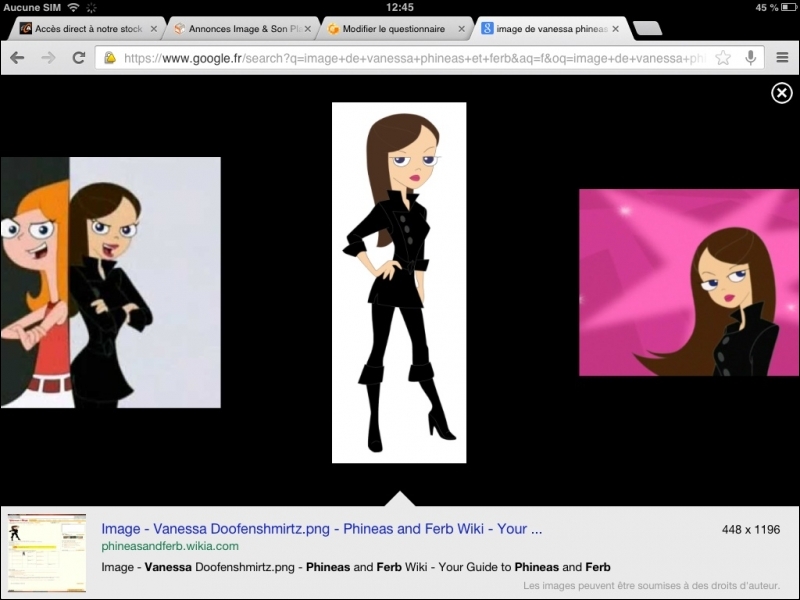
Task: Tap the 'Aucune SIM' carrier text
Action: click(x=32, y=7)
